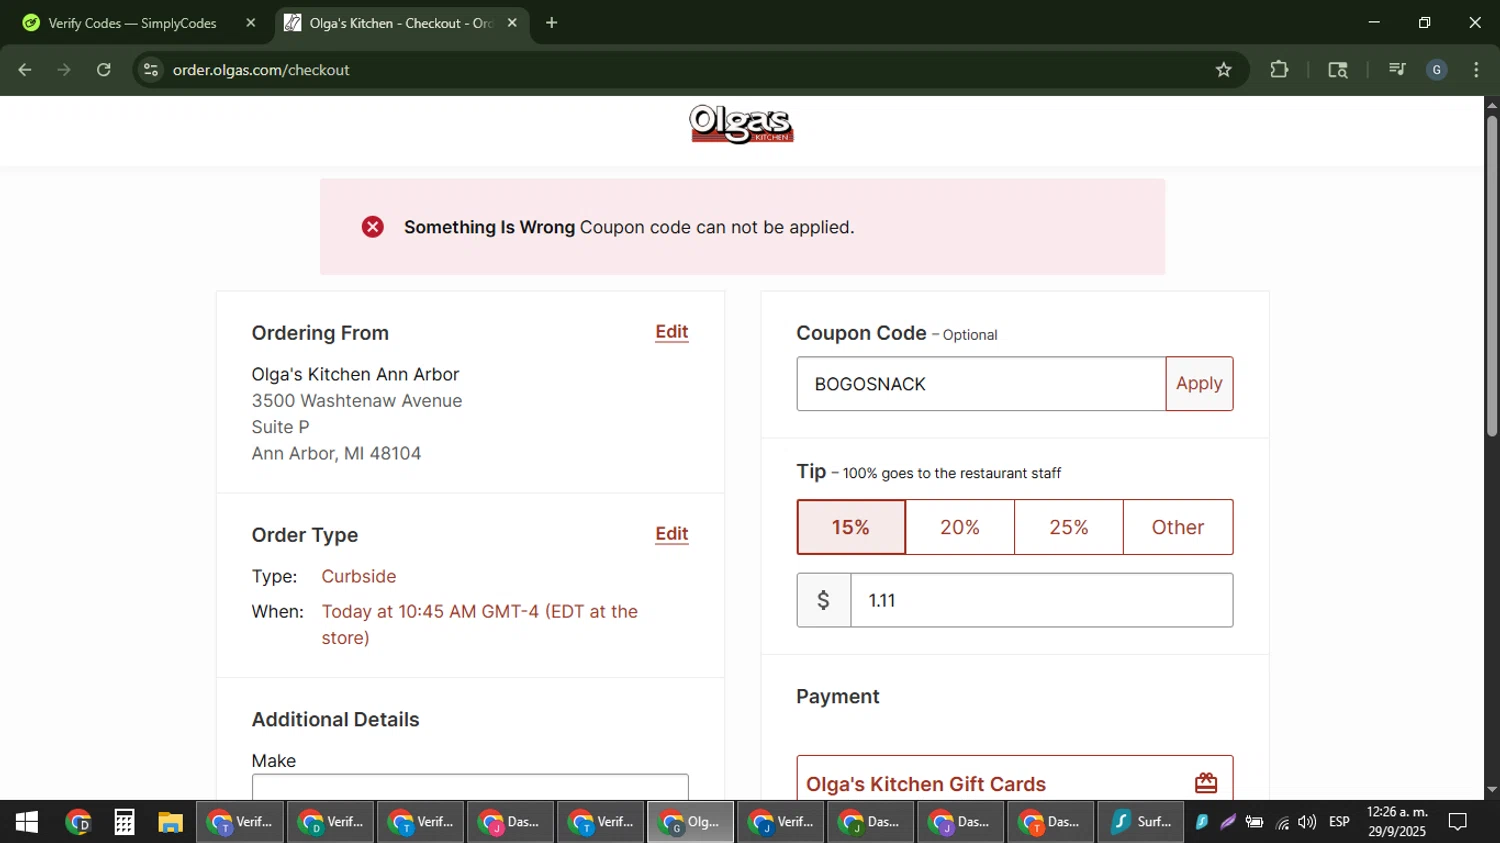Open the media control icon
The height and width of the screenshot is (843, 1500).
1397,70
